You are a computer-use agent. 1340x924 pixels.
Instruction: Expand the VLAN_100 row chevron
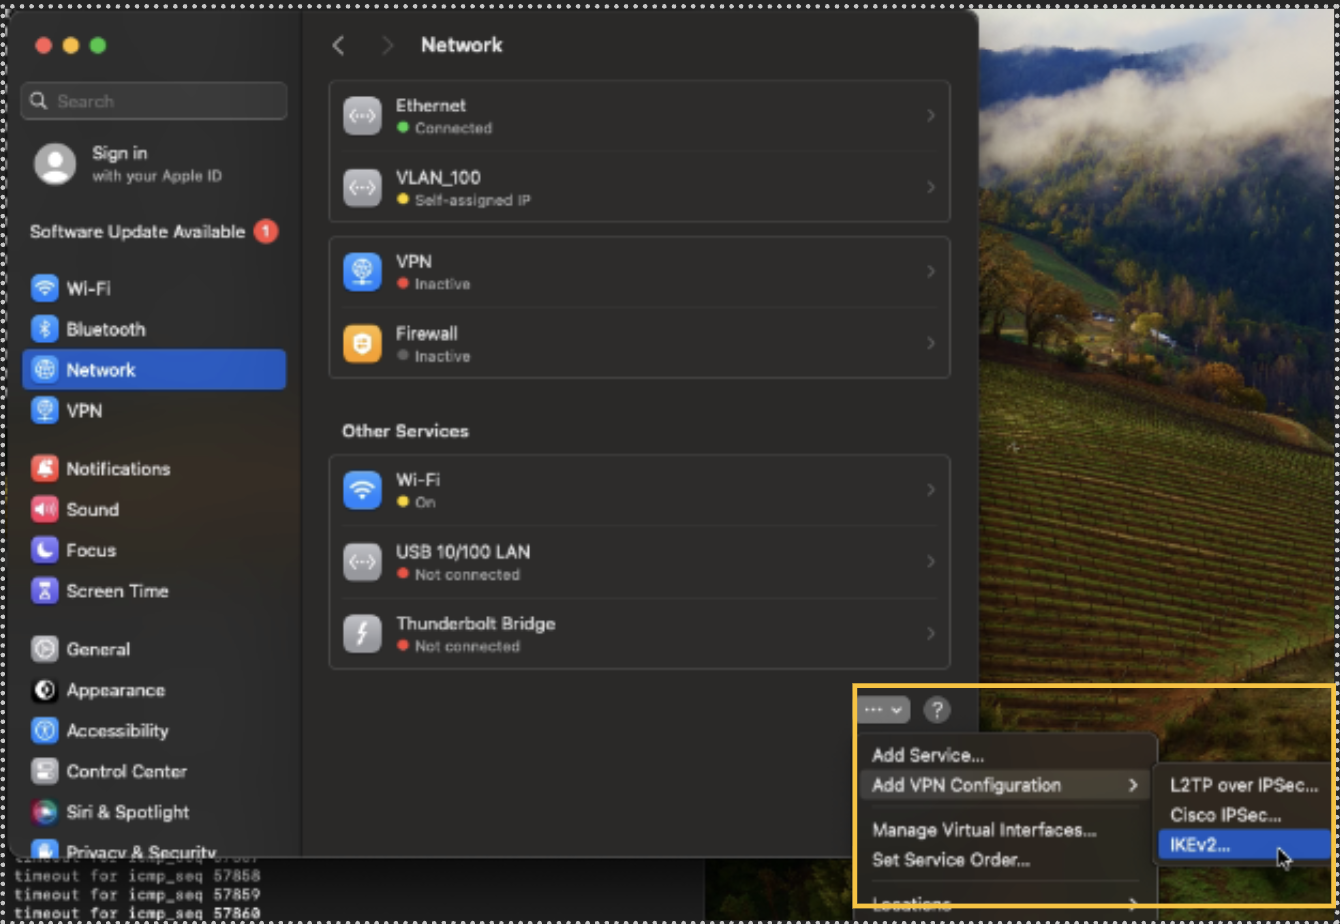click(x=930, y=188)
